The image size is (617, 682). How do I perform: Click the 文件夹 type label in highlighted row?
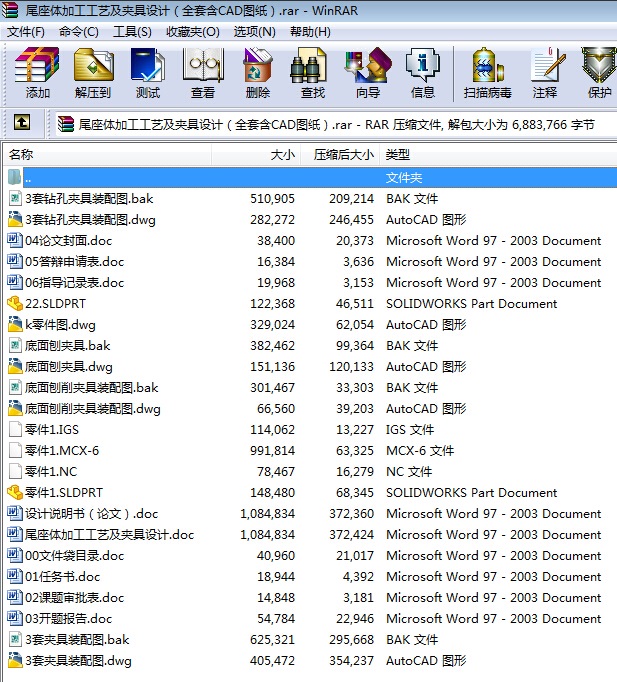pos(404,177)
